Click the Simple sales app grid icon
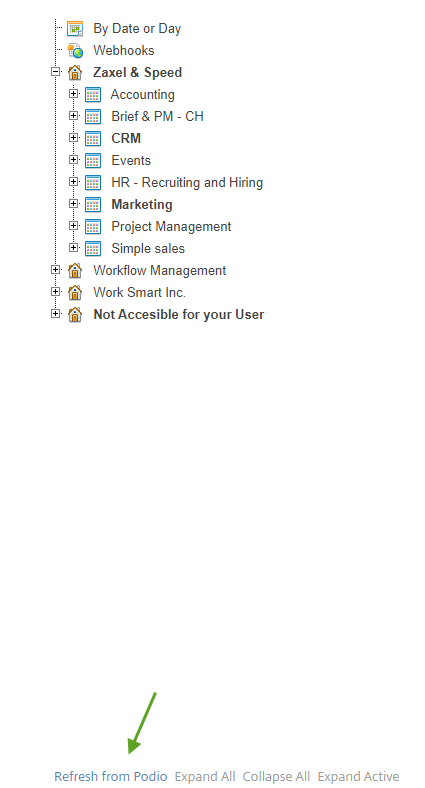425x788 pixels. pos(93,249)
